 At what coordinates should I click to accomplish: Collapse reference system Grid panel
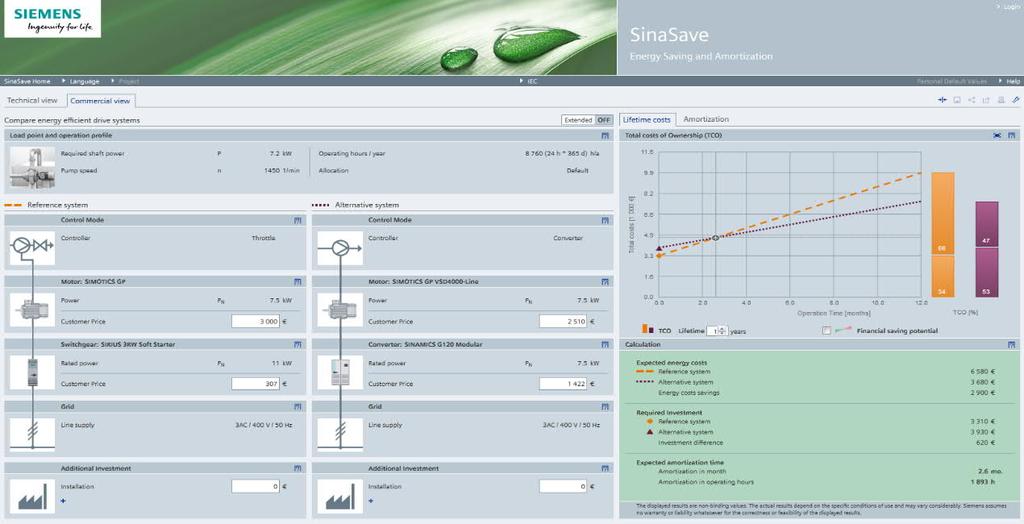tap(297, 406)
